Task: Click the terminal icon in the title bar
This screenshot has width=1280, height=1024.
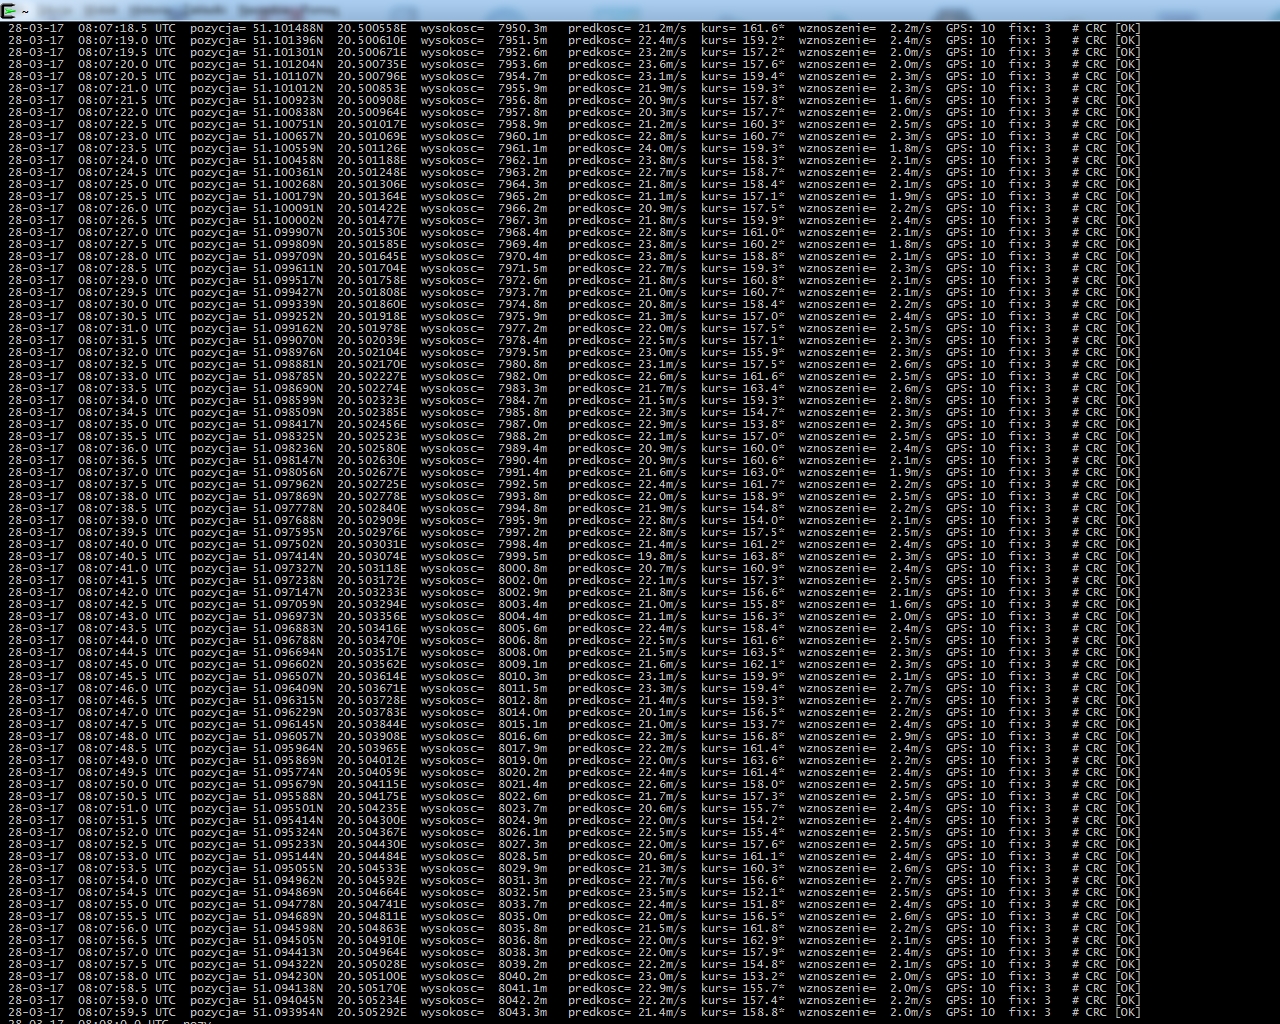Action: click(8, 10)
